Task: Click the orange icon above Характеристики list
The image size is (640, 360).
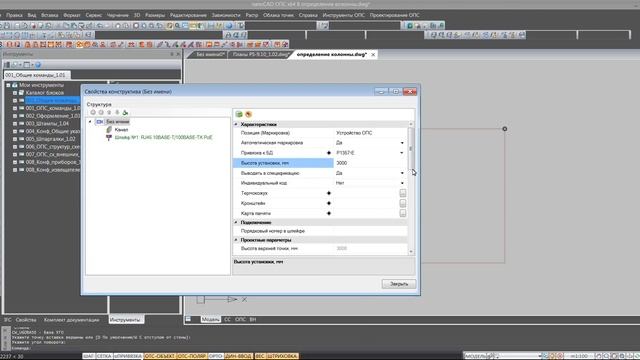Action: [x=248, y=114]
